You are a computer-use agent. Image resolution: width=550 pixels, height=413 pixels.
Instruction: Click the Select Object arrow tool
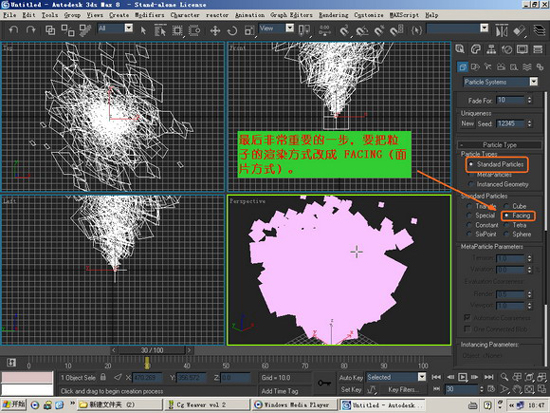click(143, 31)
